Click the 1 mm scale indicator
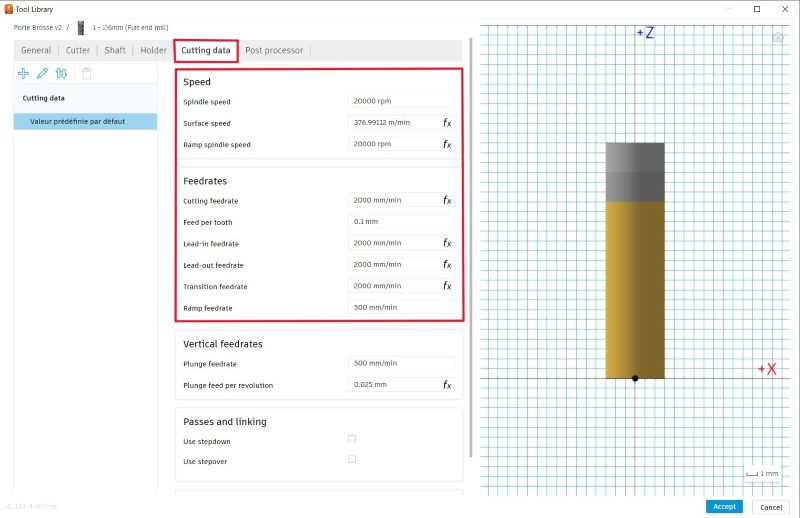 pos(762,474)
